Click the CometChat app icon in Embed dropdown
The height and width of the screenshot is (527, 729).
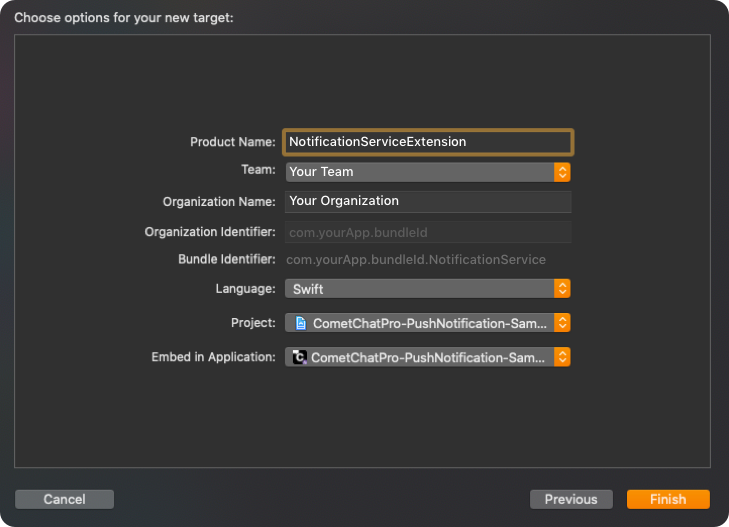click(x=299, y=357)
